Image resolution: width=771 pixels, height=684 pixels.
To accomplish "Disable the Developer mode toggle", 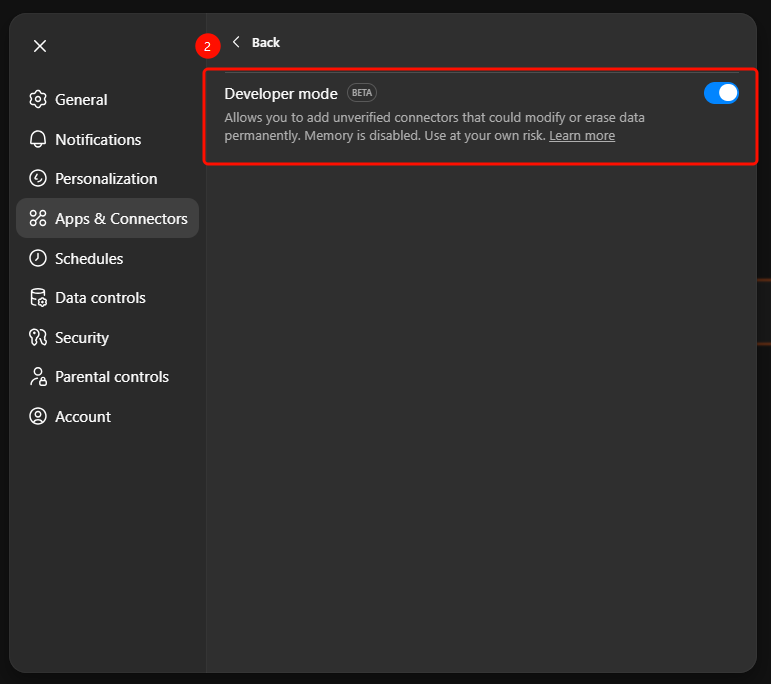I will [x=721, y=93].
